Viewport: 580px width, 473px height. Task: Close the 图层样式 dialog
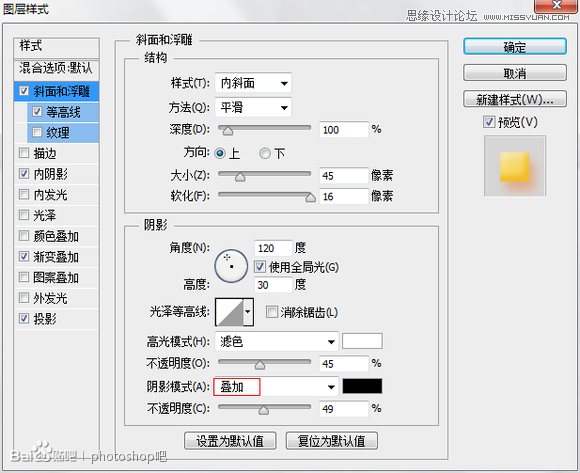coord(556,5)
